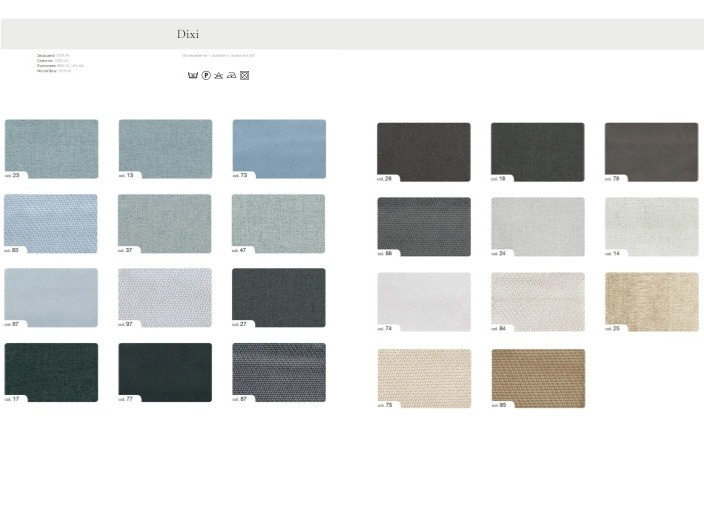
Task: Click the ironing care icon
Action: point(231,75)
